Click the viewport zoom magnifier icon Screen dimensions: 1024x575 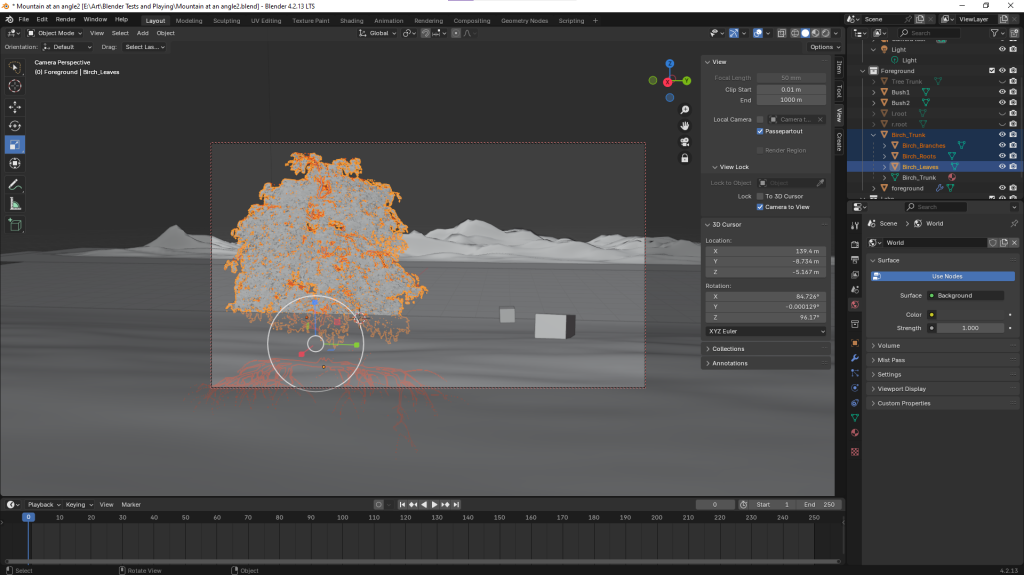coord(684,110)
